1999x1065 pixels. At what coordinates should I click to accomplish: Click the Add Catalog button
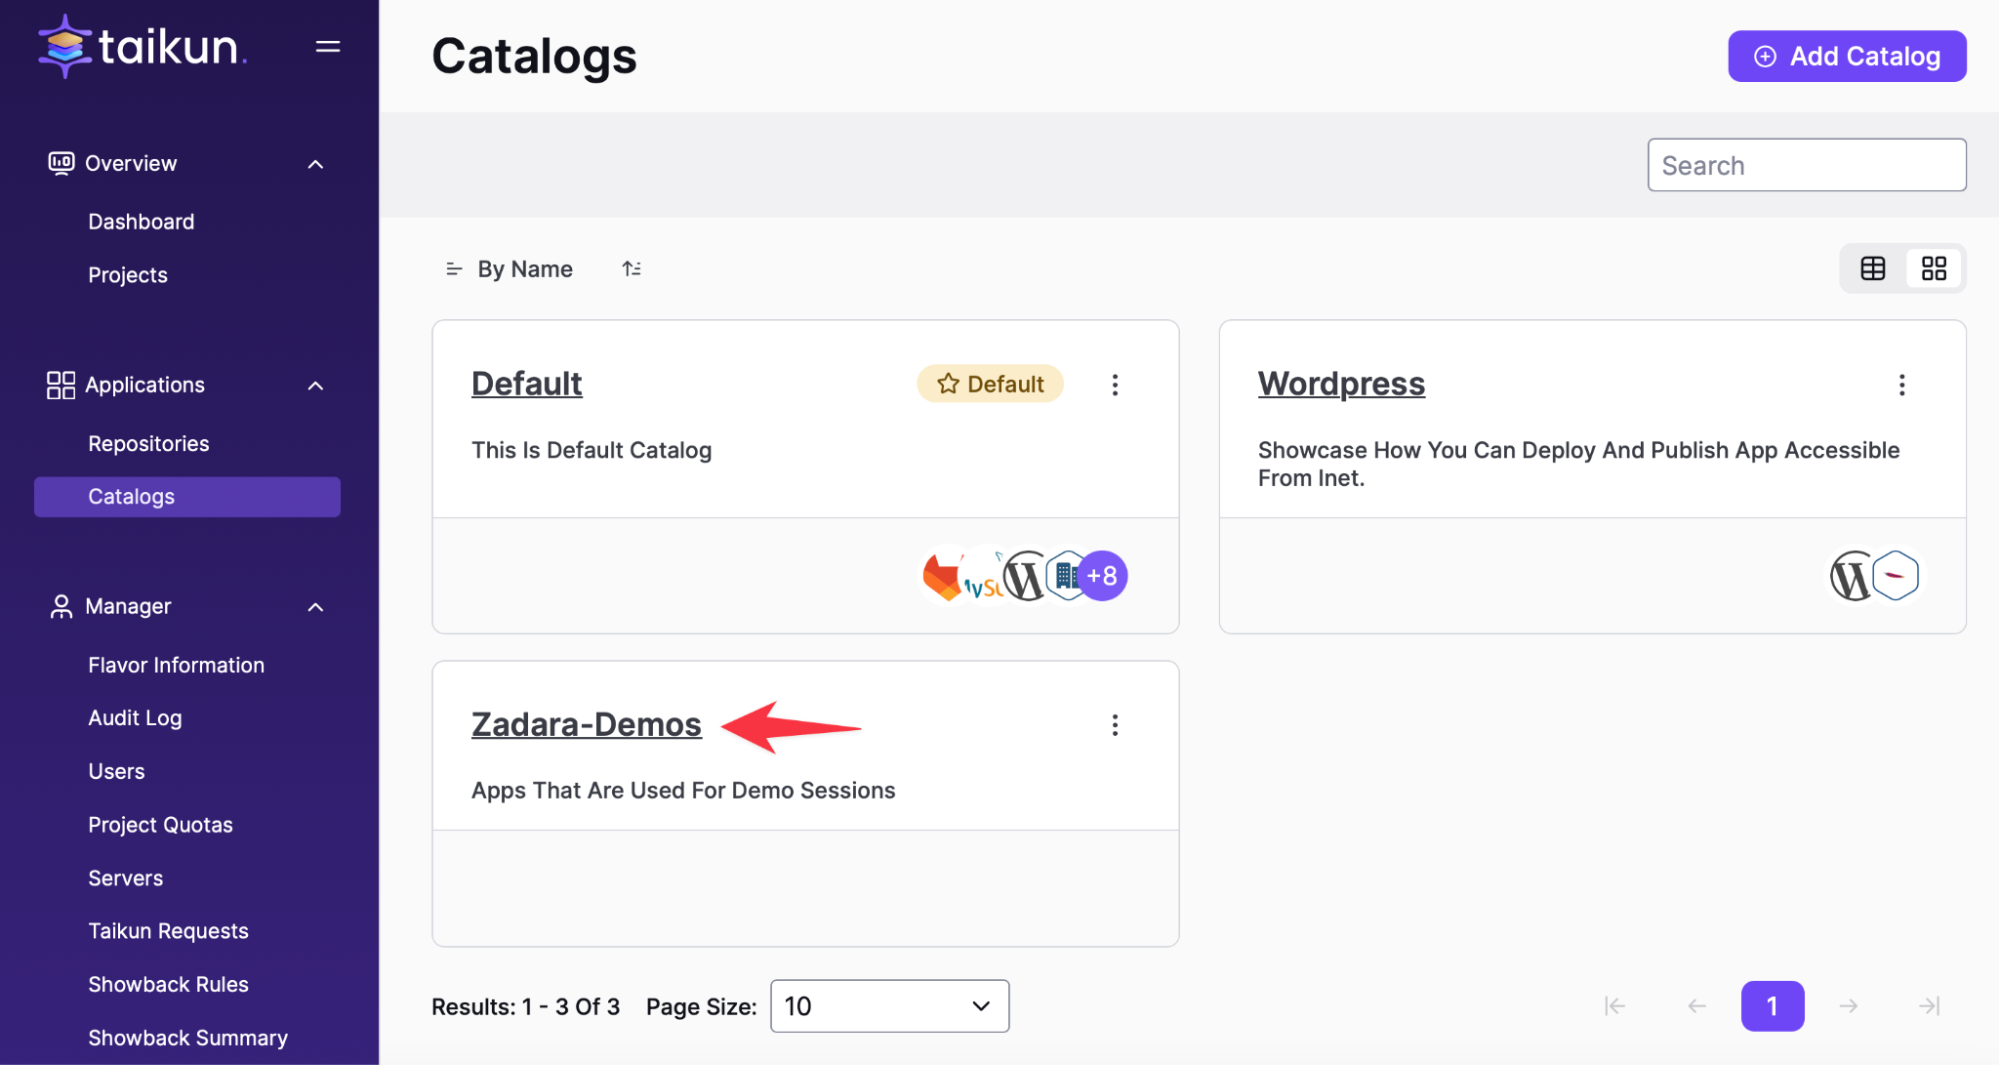tap(1847, 56)
